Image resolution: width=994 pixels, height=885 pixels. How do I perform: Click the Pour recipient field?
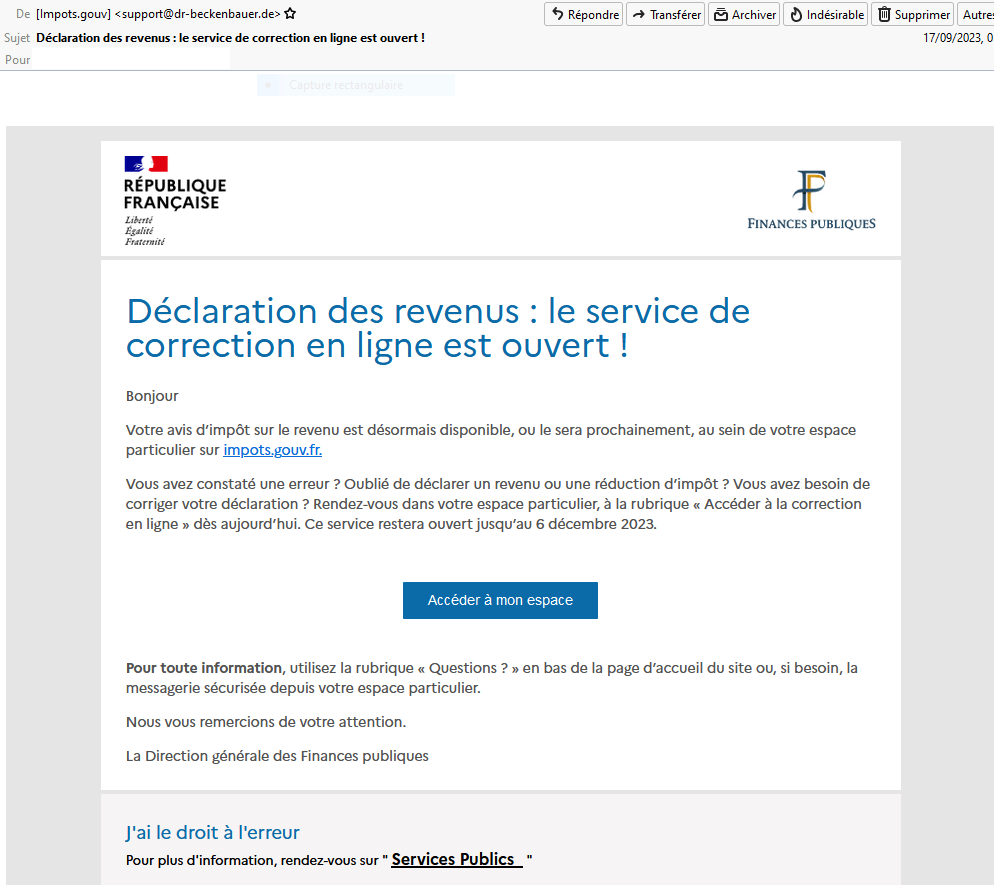(130, 60)
